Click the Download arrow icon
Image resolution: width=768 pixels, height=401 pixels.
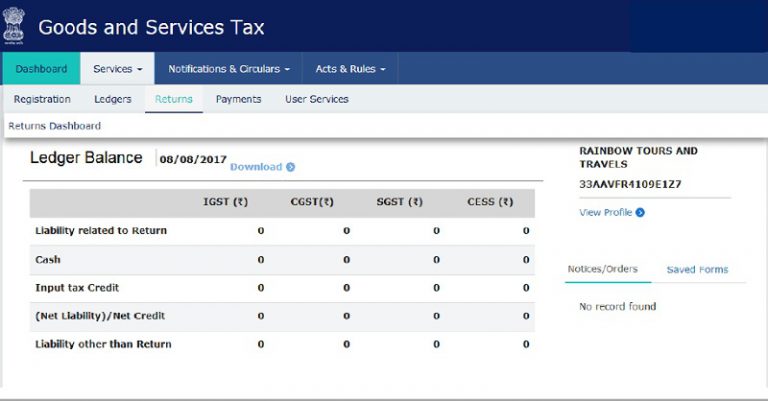(x=291, y=167)
